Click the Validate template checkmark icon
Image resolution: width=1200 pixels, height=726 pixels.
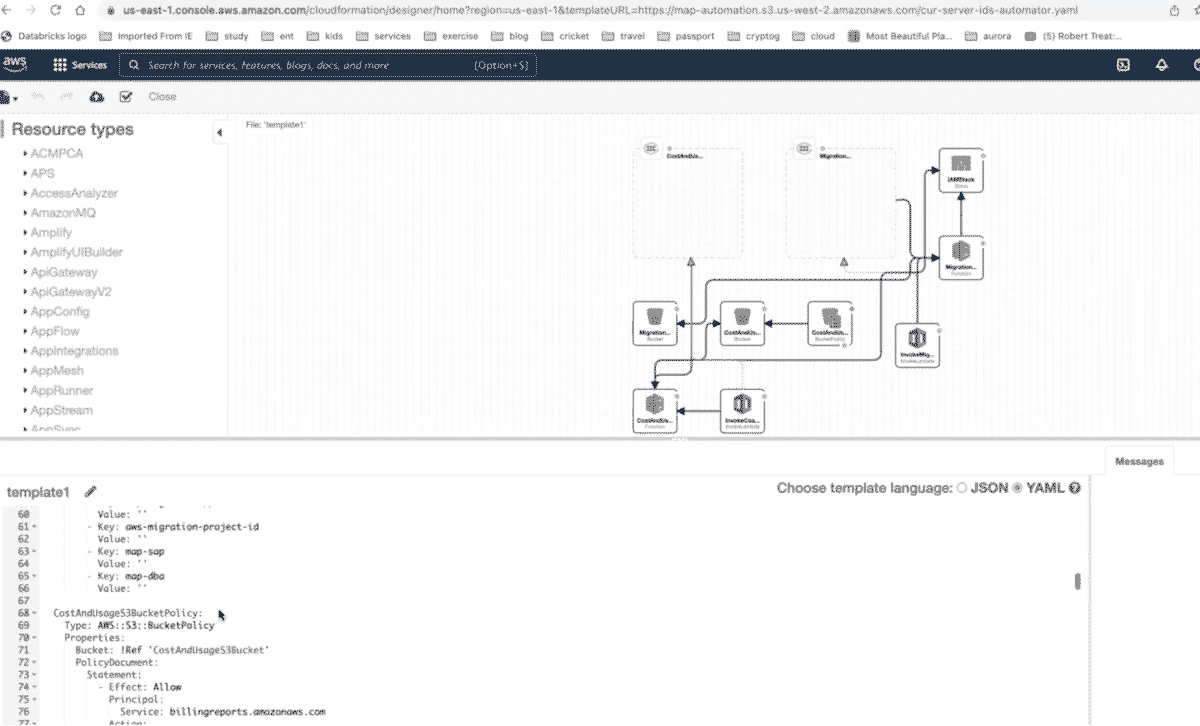click(x=125, y=97)
